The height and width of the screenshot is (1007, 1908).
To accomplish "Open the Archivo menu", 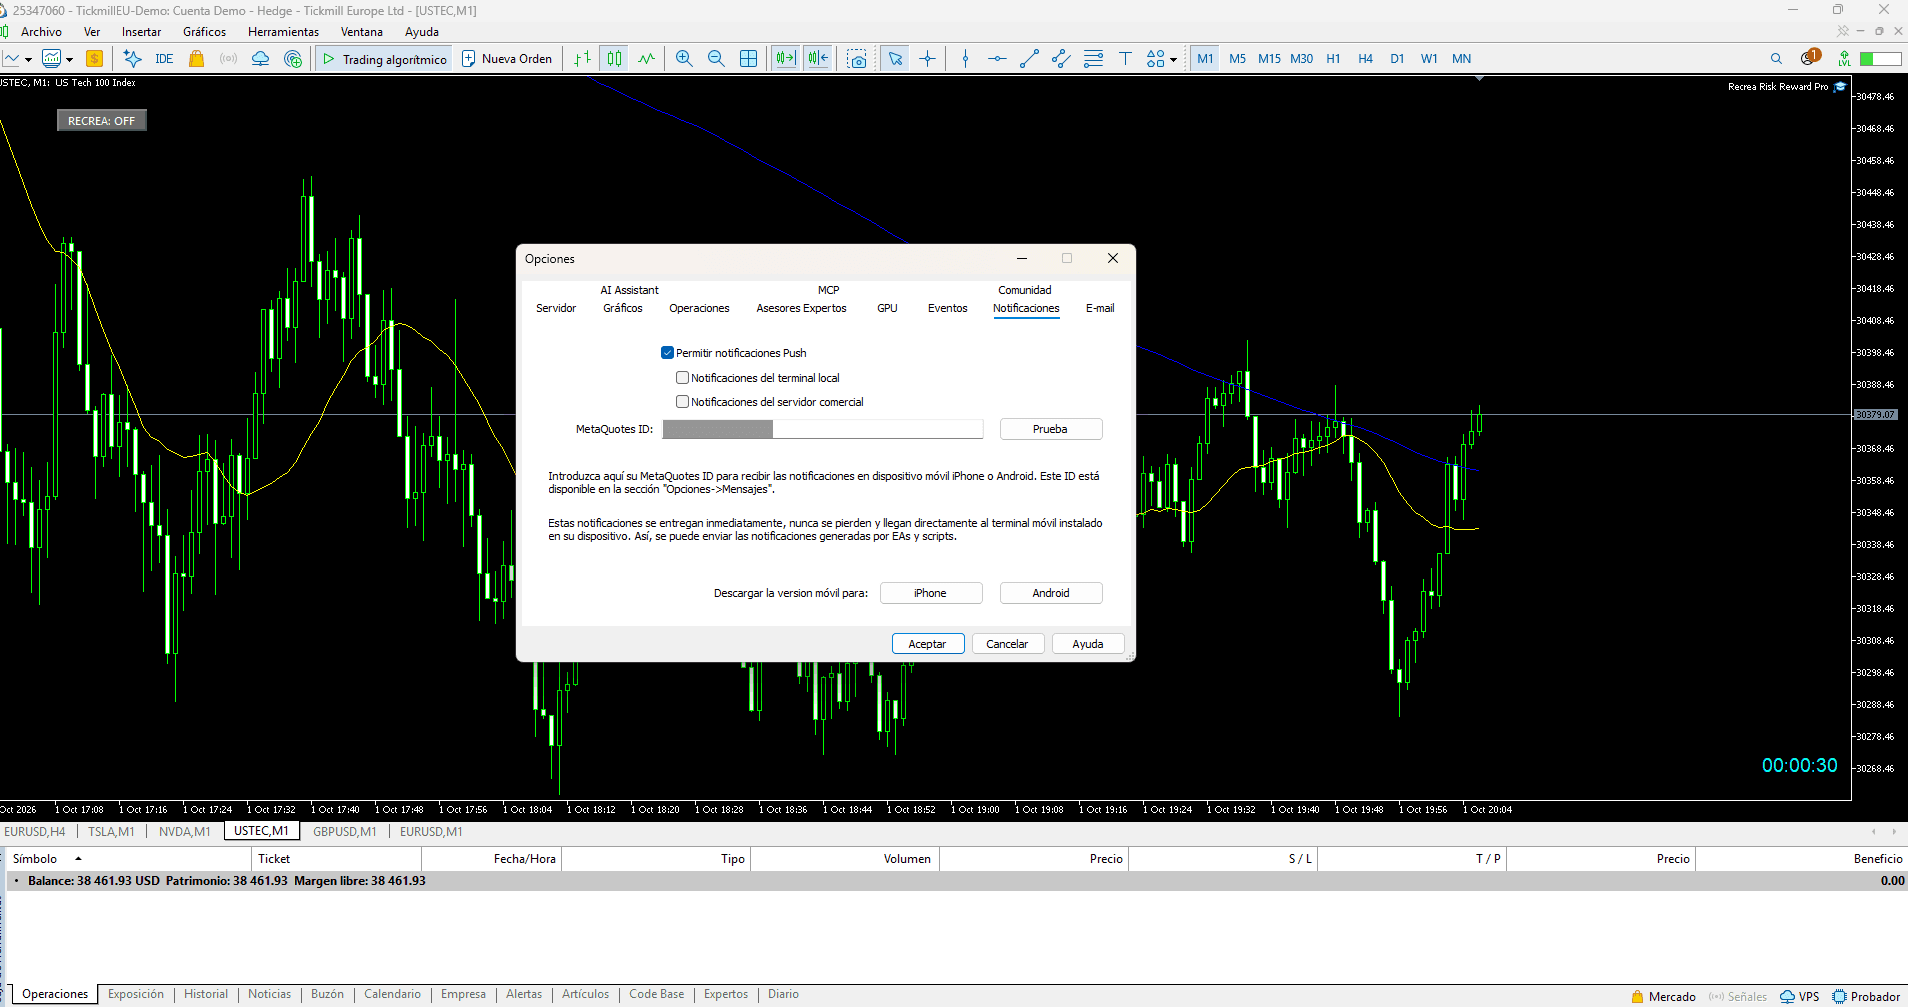I will pos(41,32).
